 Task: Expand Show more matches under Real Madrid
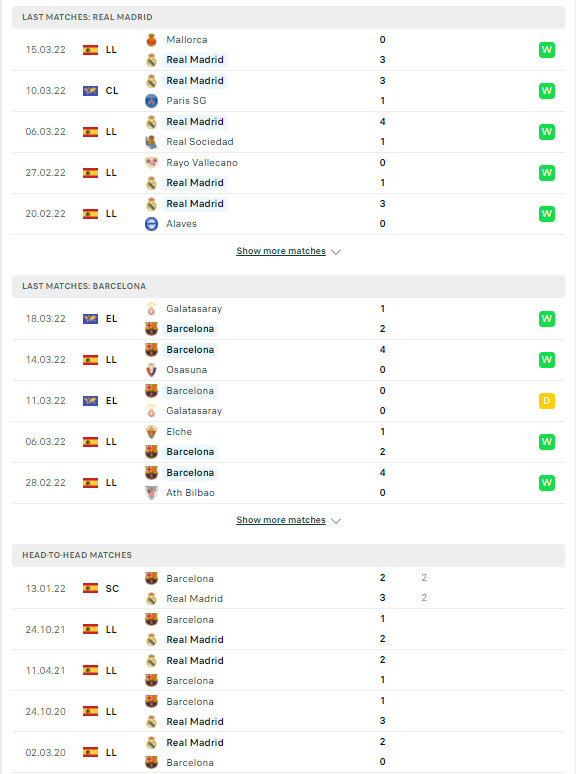pos(281,251)
